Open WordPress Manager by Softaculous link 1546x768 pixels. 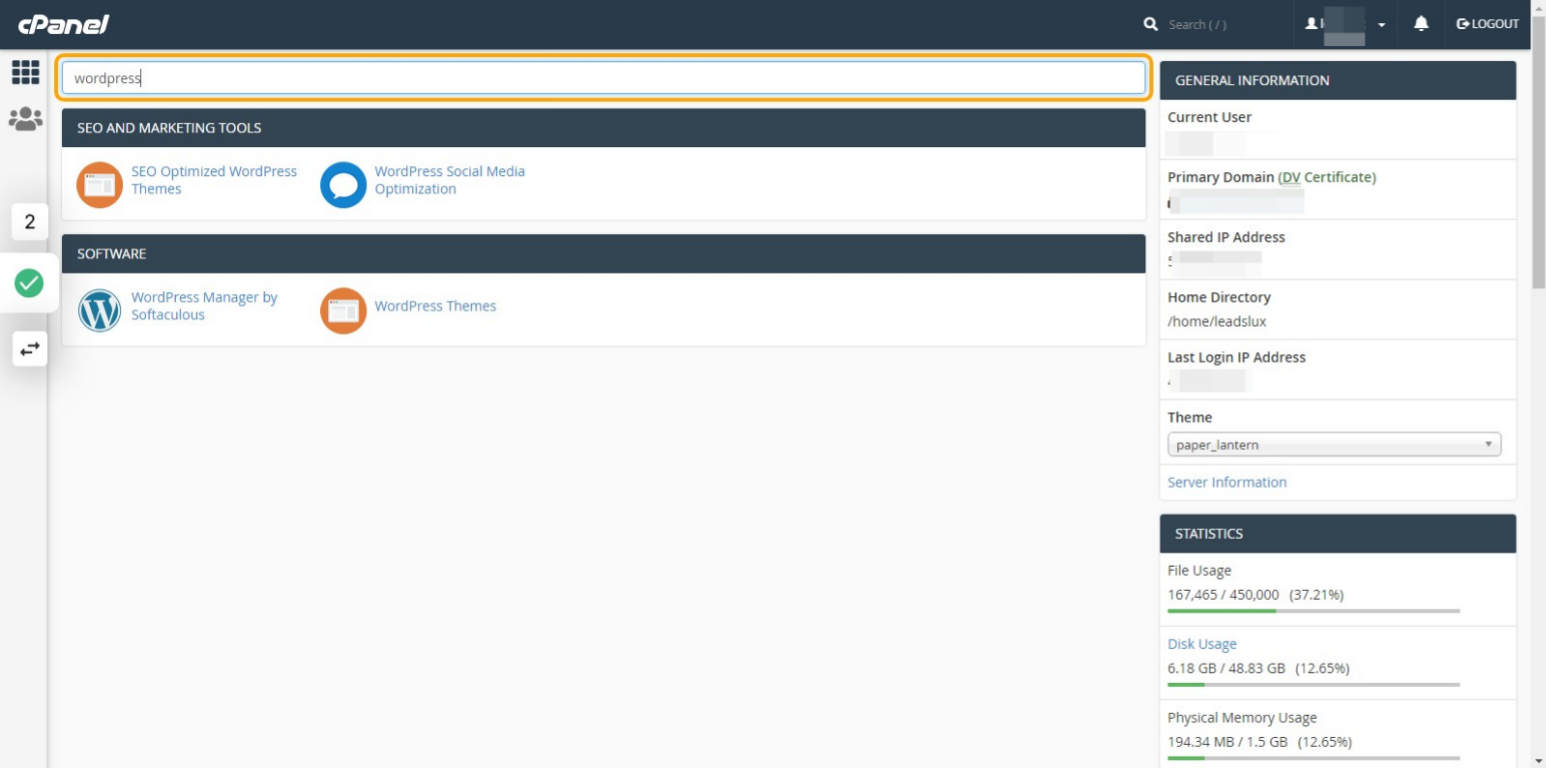coord(204,306)
